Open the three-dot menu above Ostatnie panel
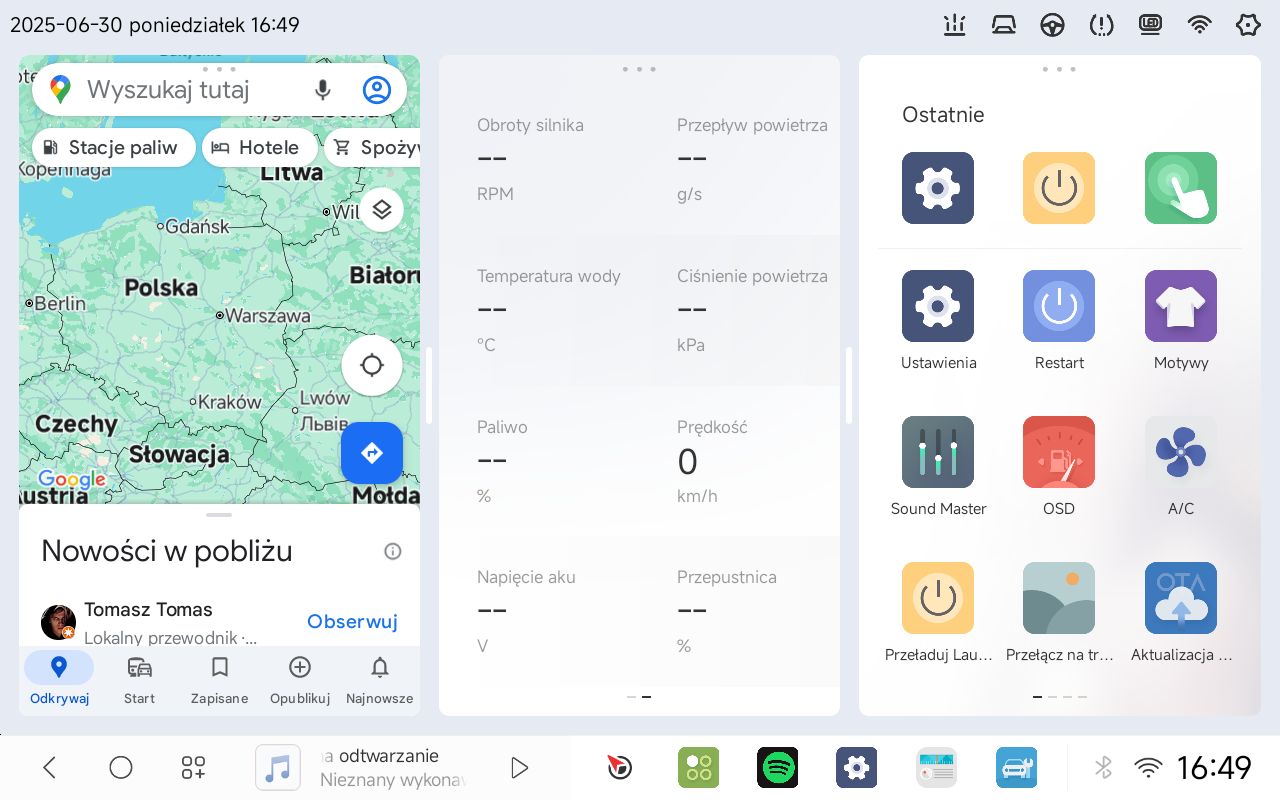 [1059, 69]
